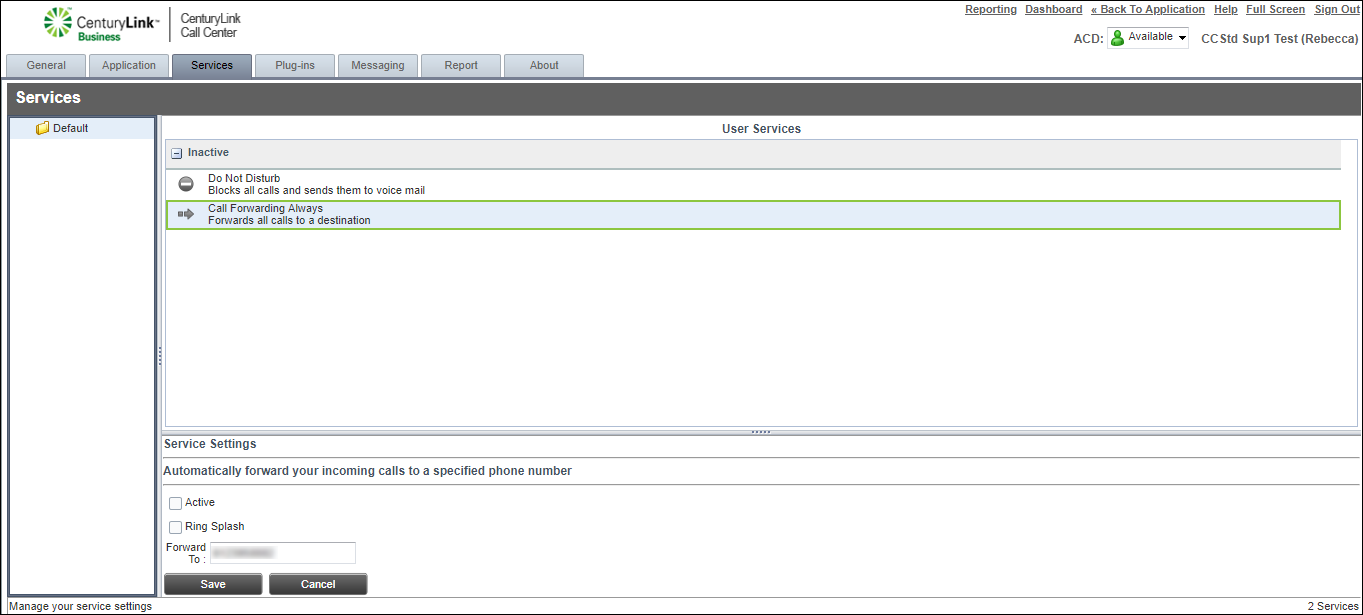Sign Out of the Call Center
Screen dimensions: 1363x615
1337,9
